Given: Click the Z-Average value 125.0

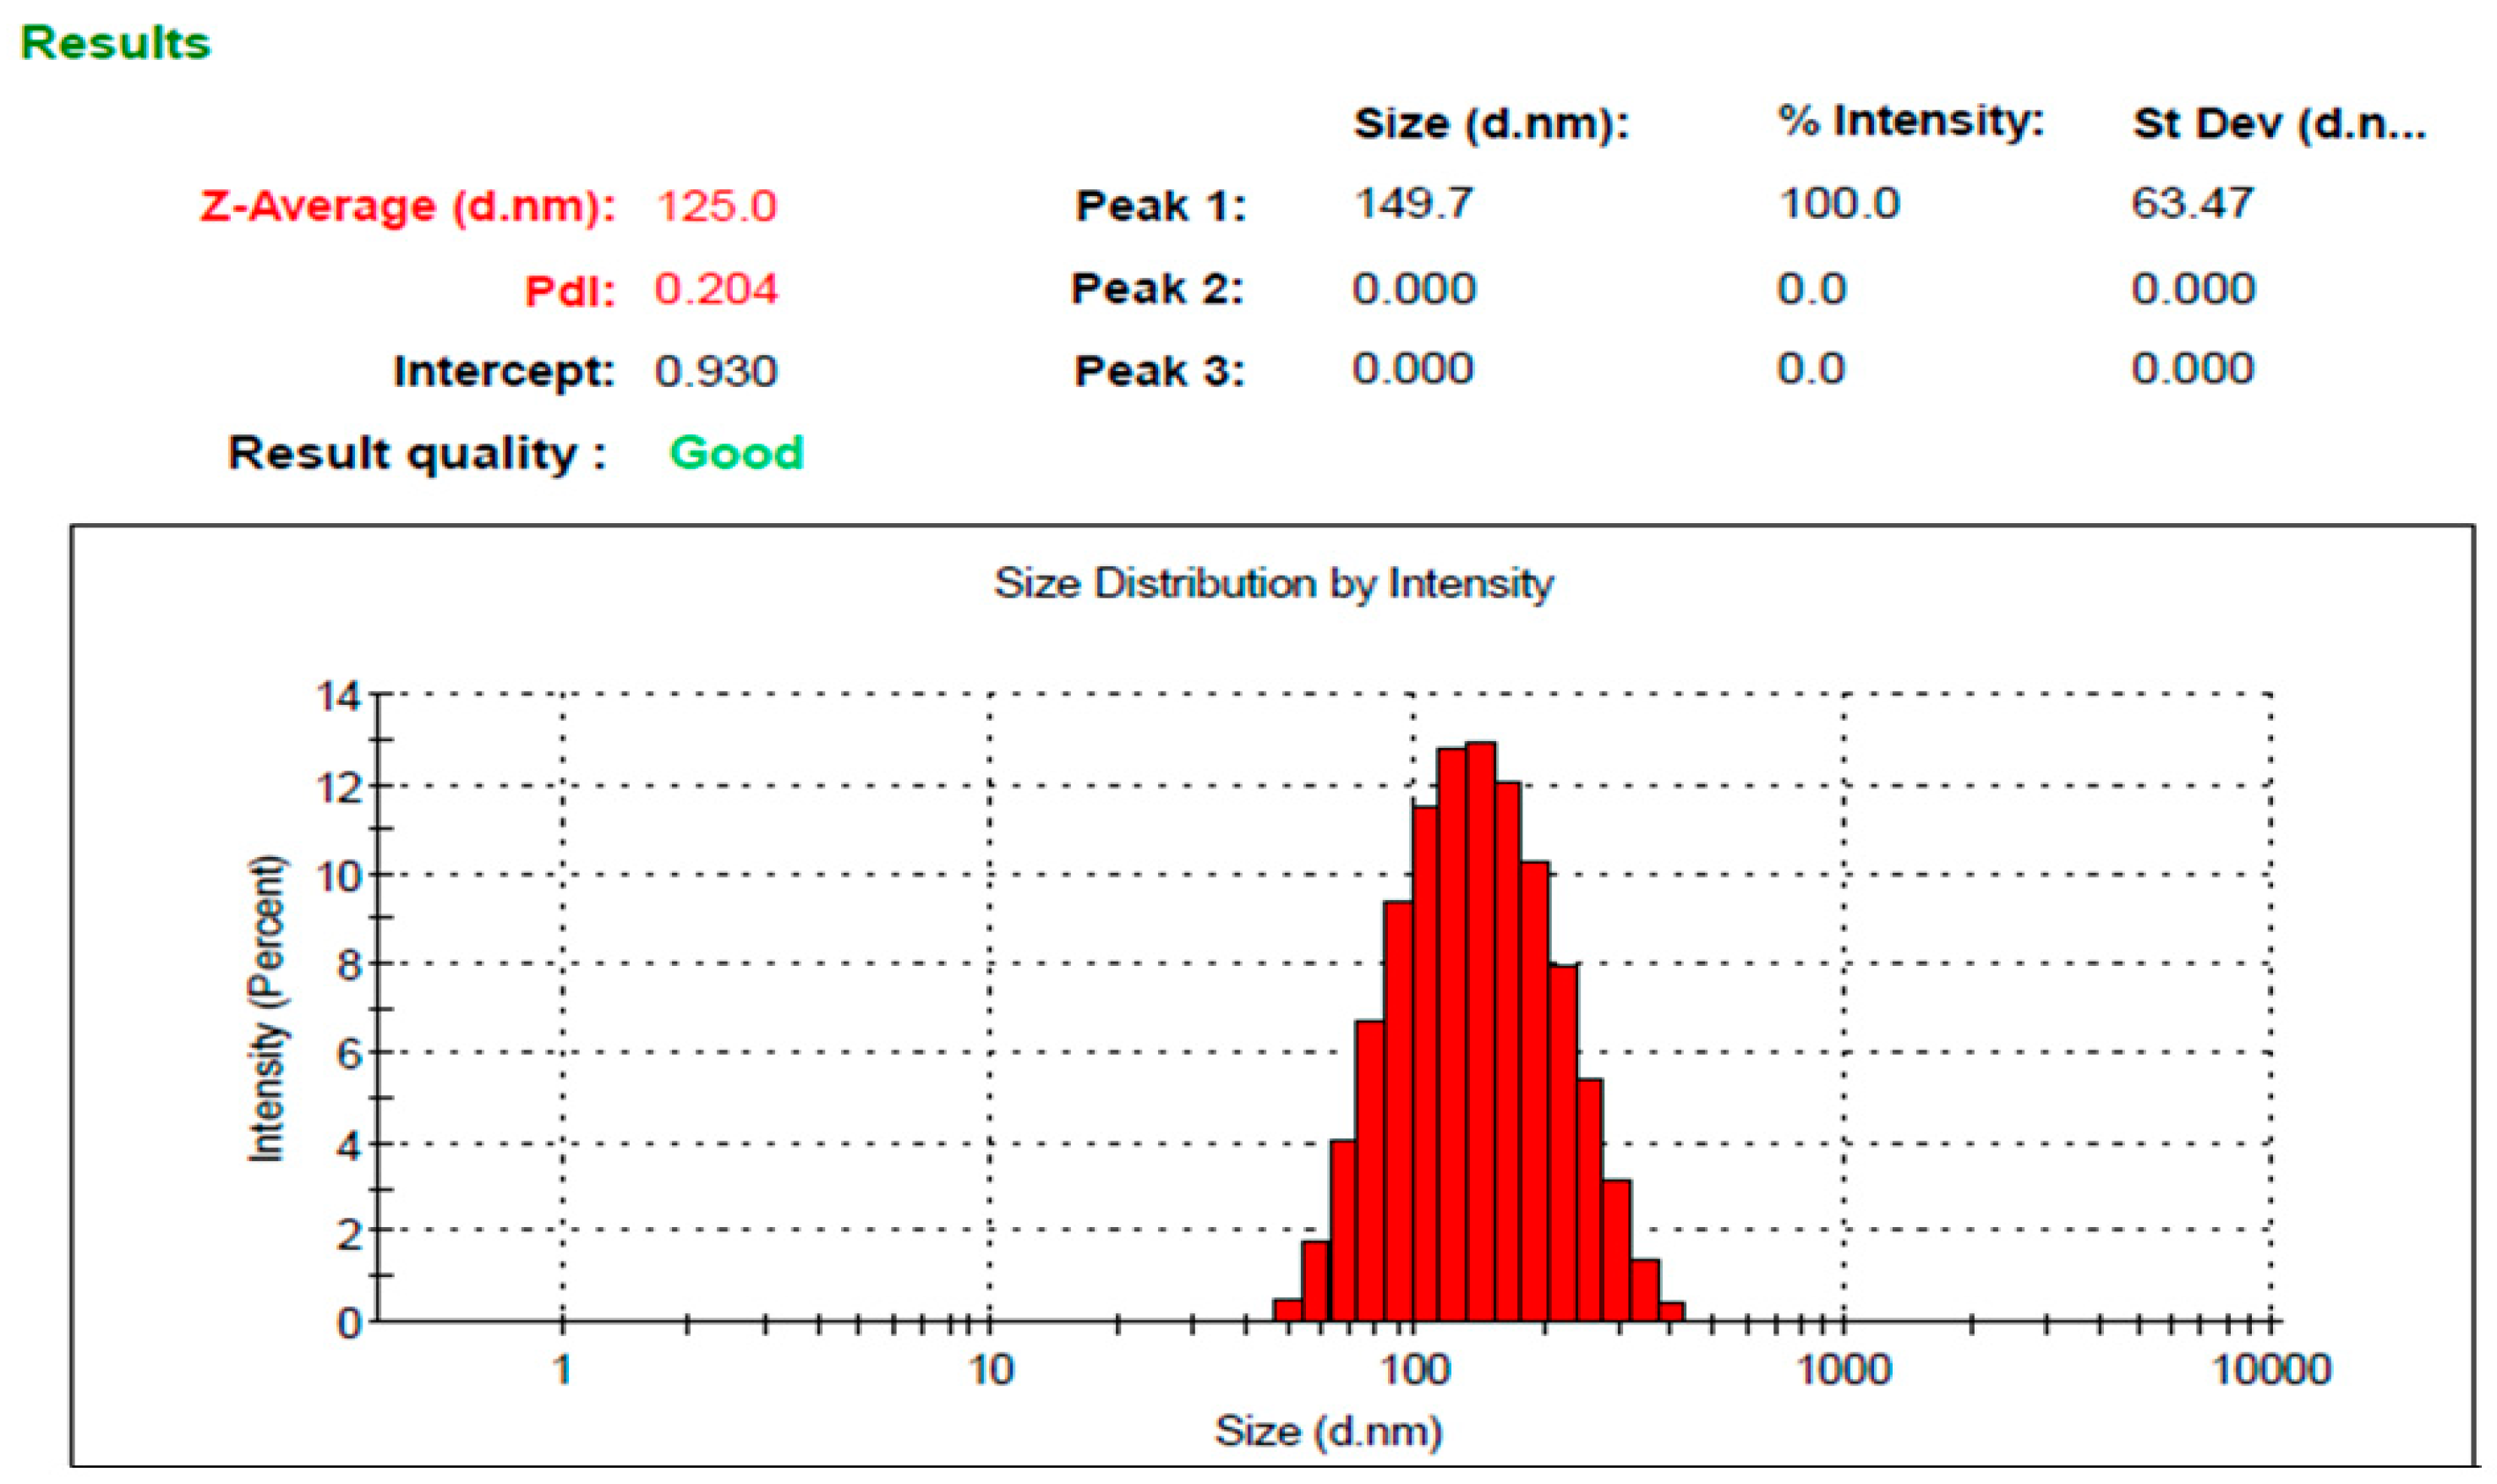Looking at the screenshot, I should (716, 206).
